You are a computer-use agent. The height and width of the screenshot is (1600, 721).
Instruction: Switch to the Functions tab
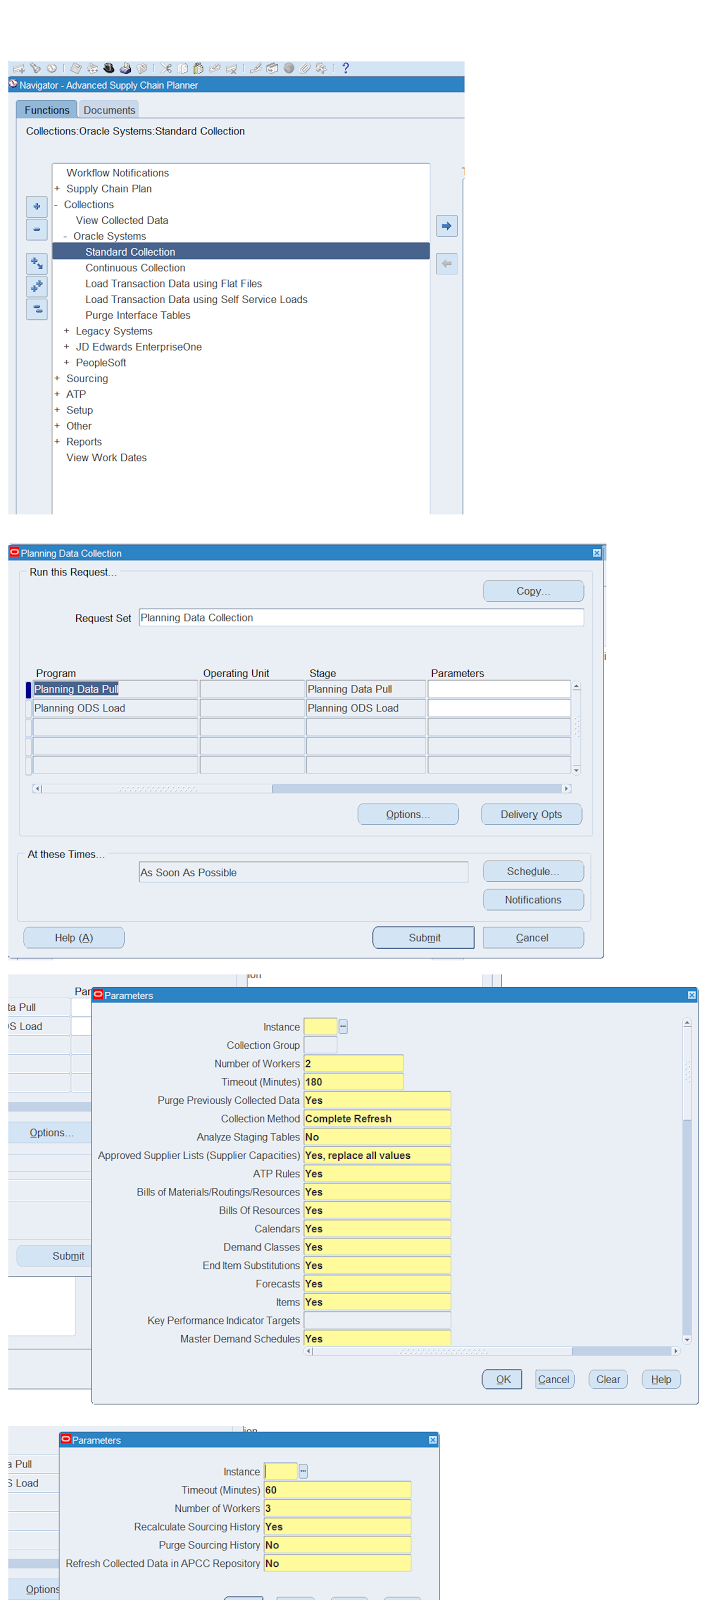(x=47, y=110)
